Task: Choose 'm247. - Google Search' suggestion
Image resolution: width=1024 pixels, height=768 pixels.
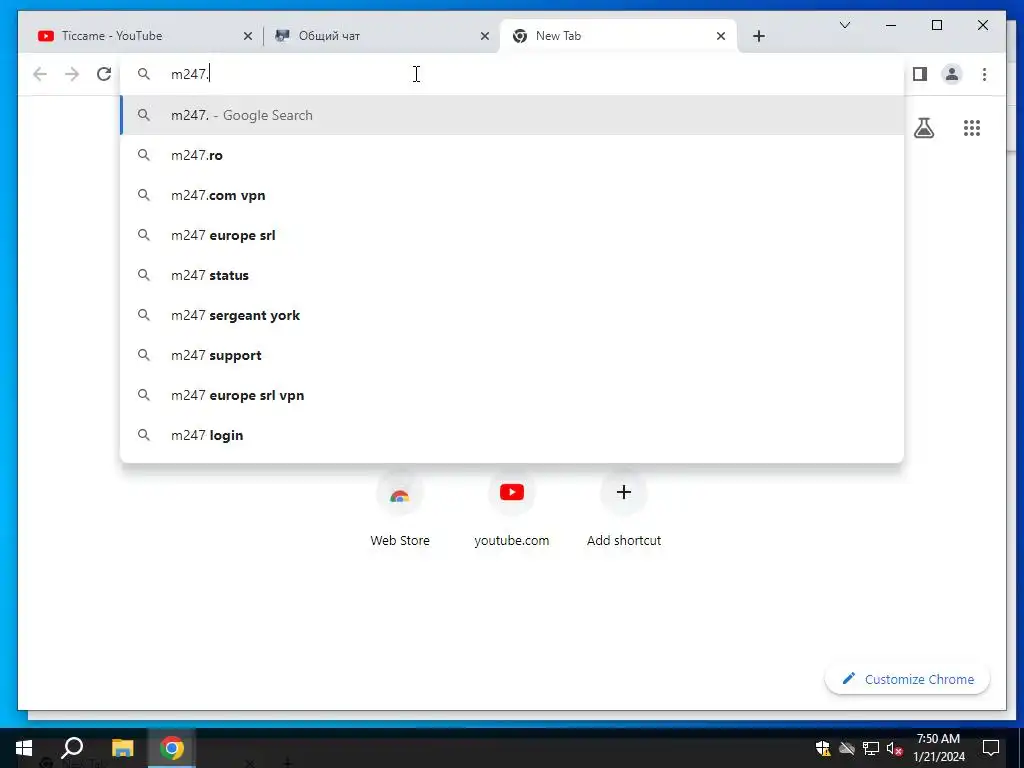Action: [512, 116]
